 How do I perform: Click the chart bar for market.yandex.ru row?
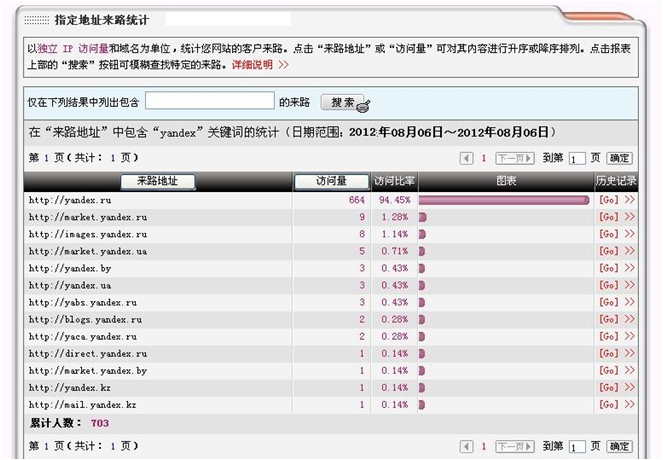(x=422, y=217)
